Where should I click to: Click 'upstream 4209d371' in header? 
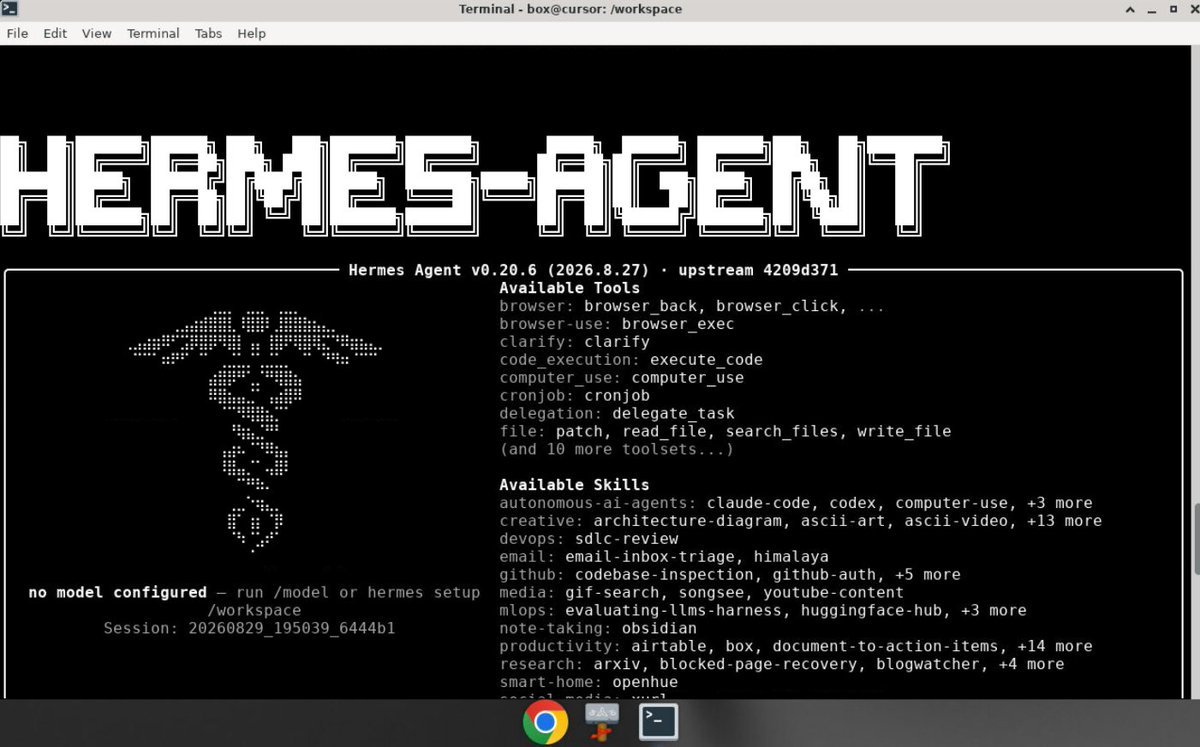[758, 270]
